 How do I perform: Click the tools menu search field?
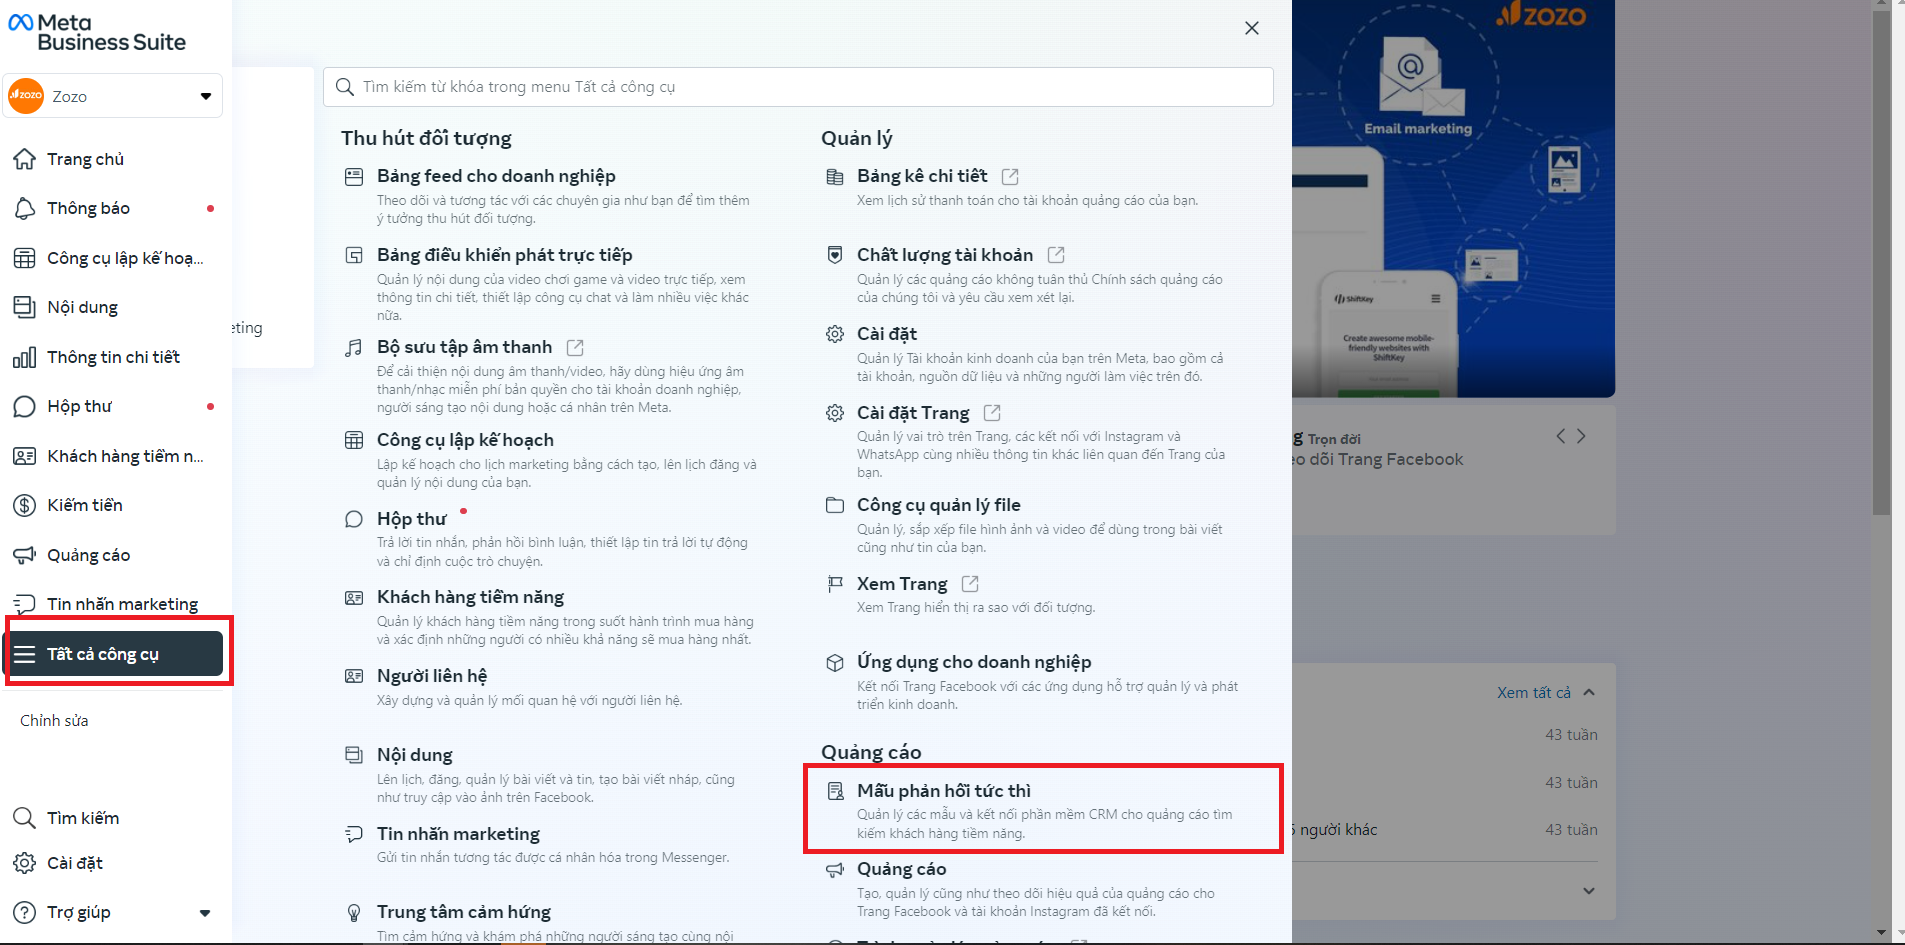(x=800, y=87)
